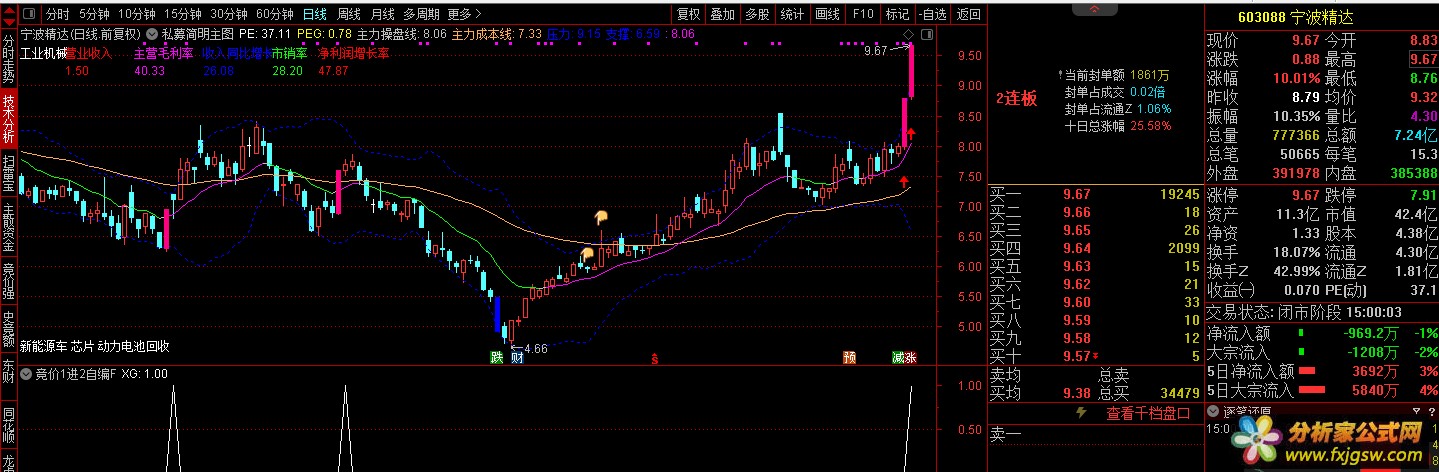Viewport: 1439px width, 472px height.
Task: Click the diamond icon at chart top-right
Action: (908, 35)
